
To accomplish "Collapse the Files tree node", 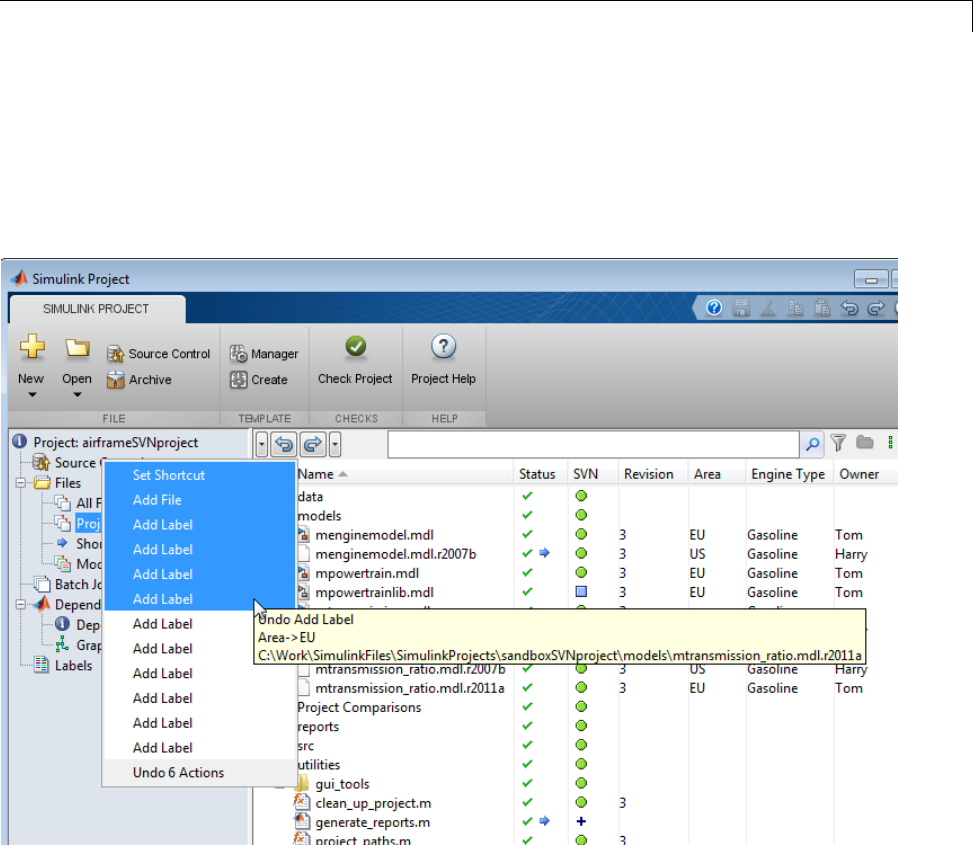I will coord(20,483).
